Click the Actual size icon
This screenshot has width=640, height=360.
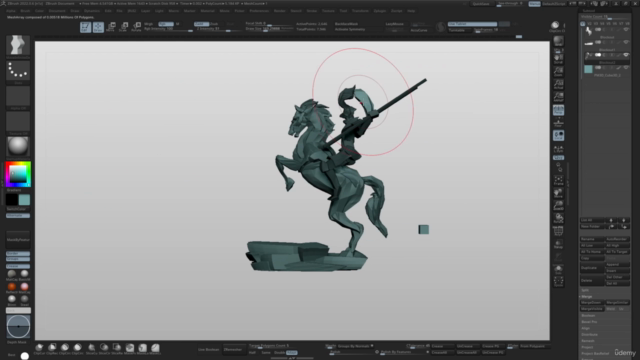[558, 84]
